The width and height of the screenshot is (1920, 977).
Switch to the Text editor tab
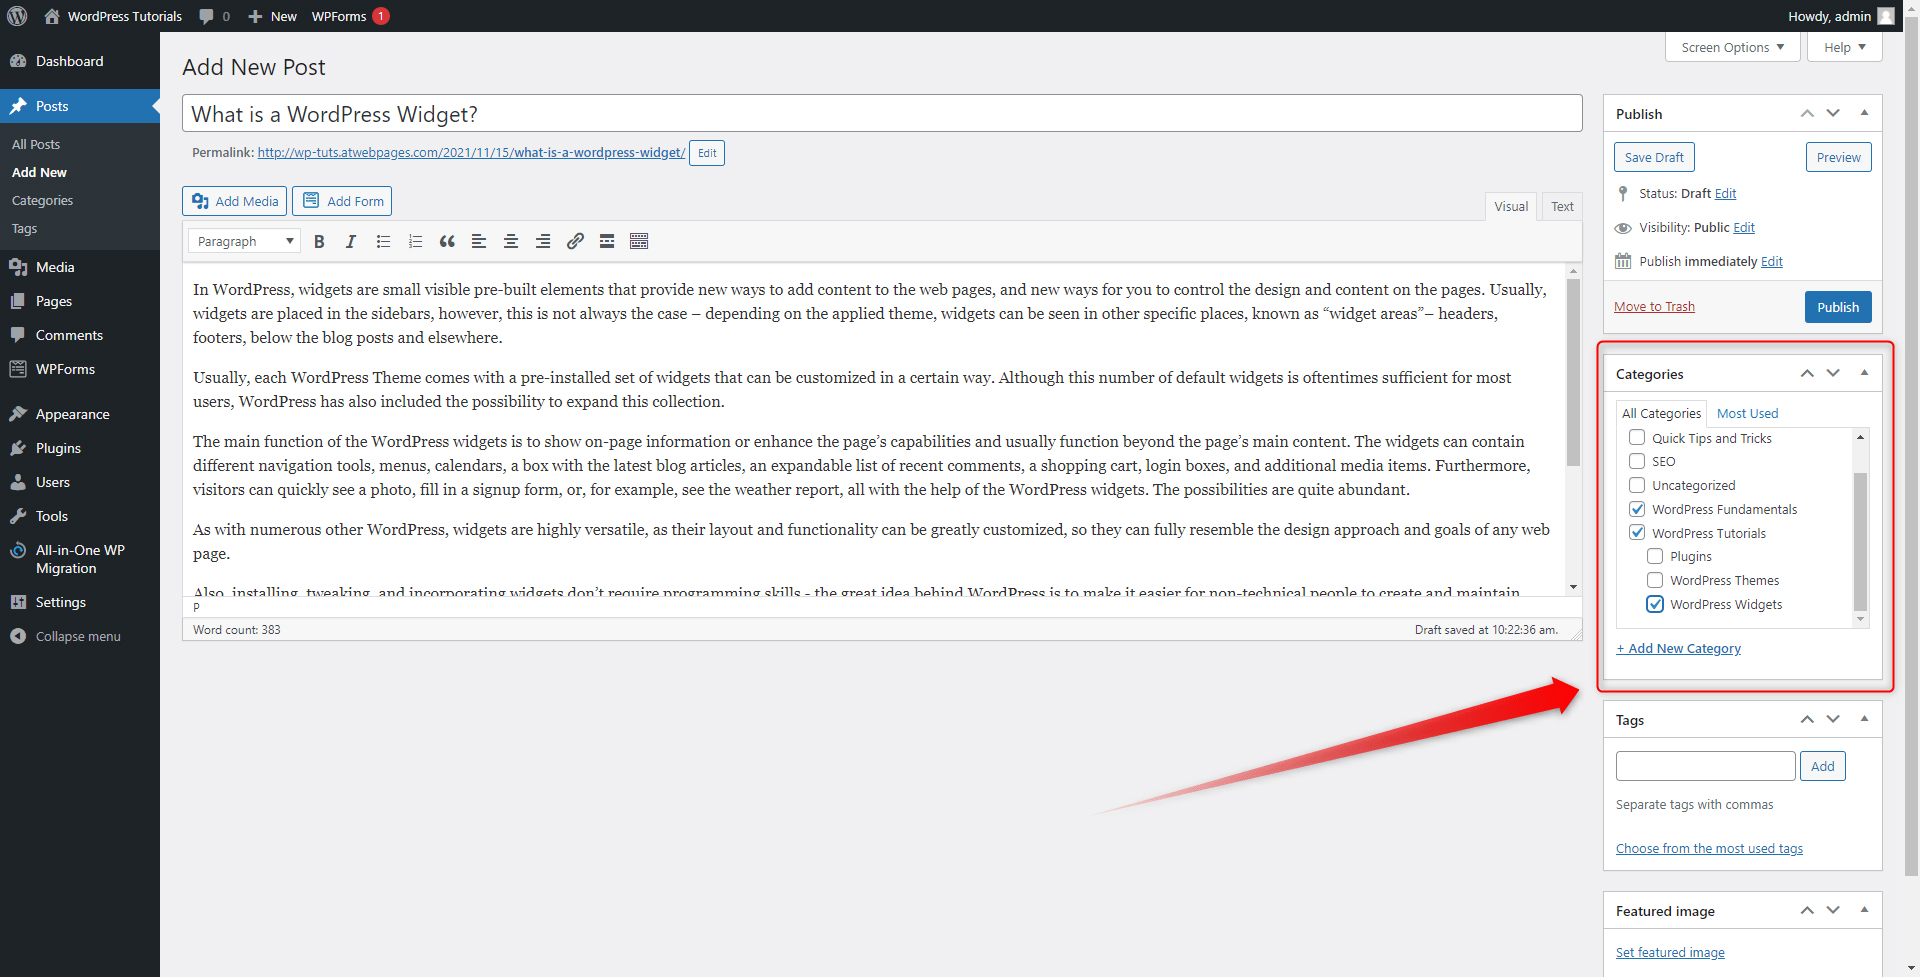click(1562, 206)
